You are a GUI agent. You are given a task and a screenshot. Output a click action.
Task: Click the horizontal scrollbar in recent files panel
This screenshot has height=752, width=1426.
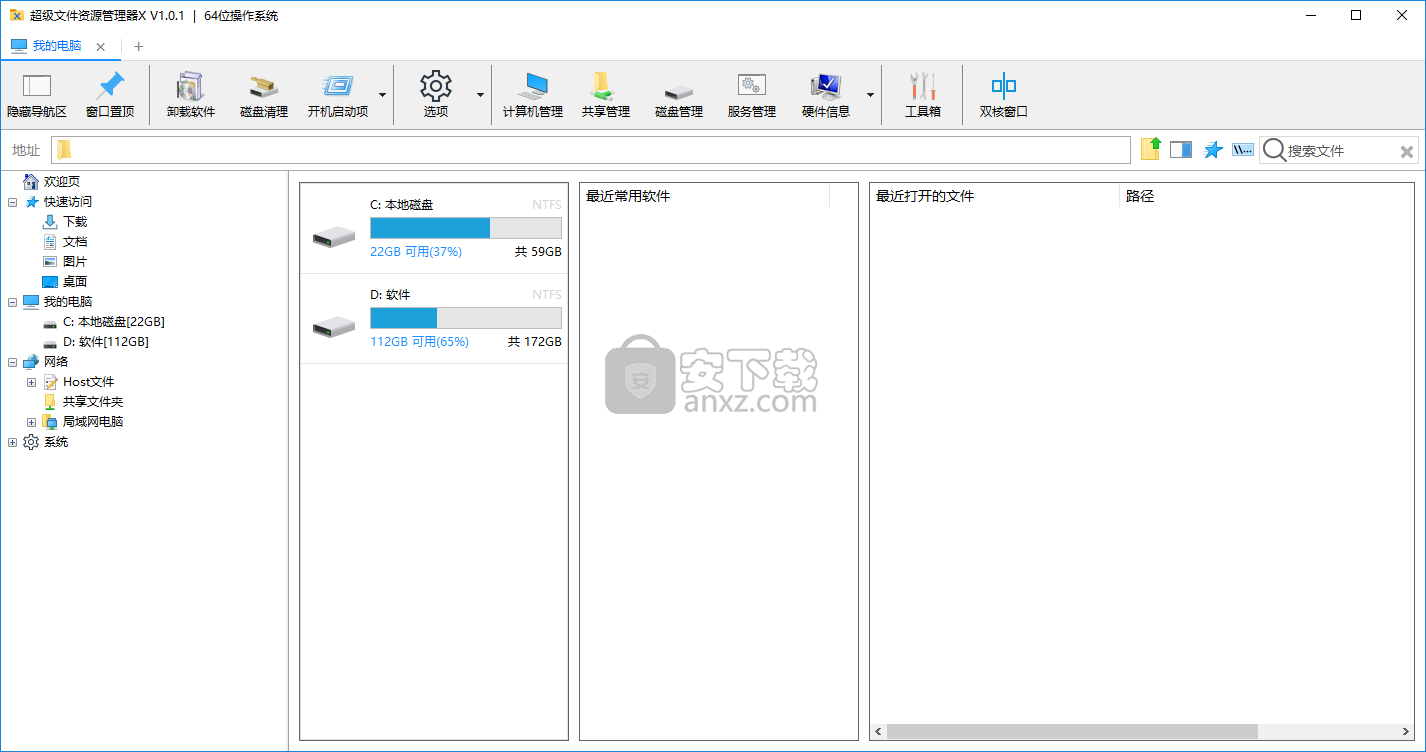tap(1071, 732)
